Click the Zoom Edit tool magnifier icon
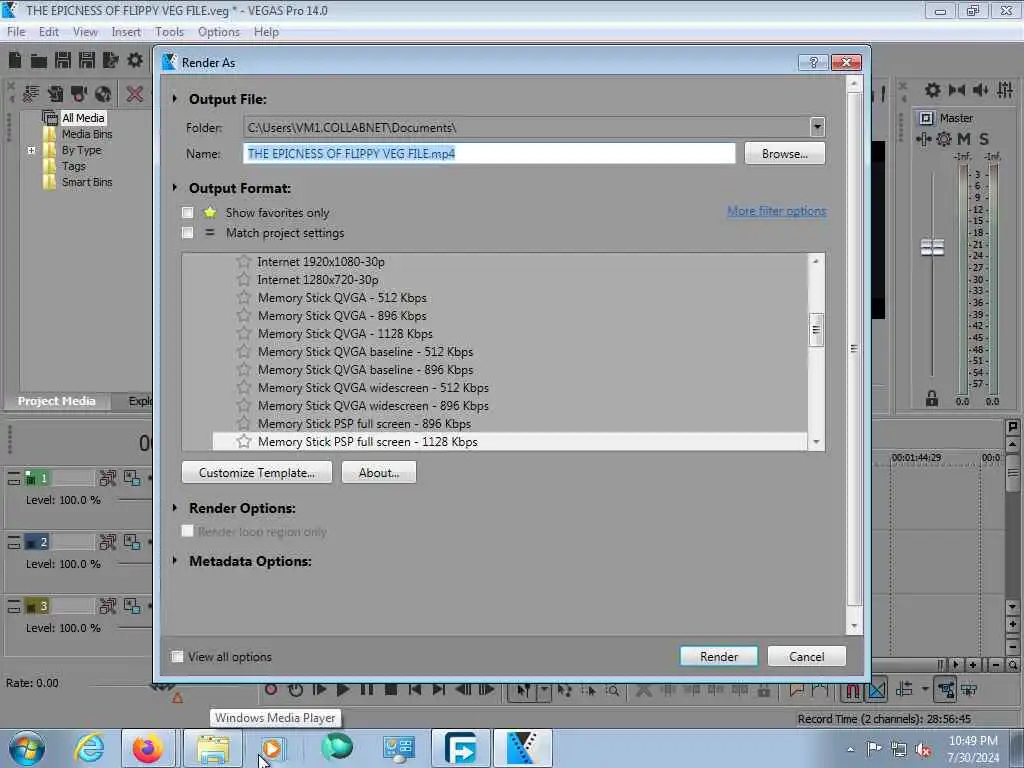The width and height of the screenshot is (1024, 768). coord(612,690)
